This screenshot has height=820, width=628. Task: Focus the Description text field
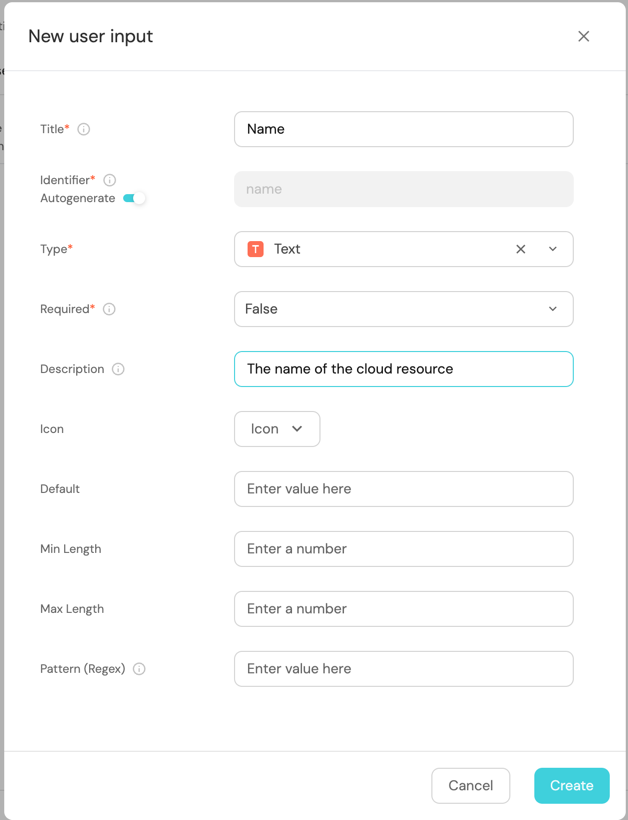tap(403, 369)
